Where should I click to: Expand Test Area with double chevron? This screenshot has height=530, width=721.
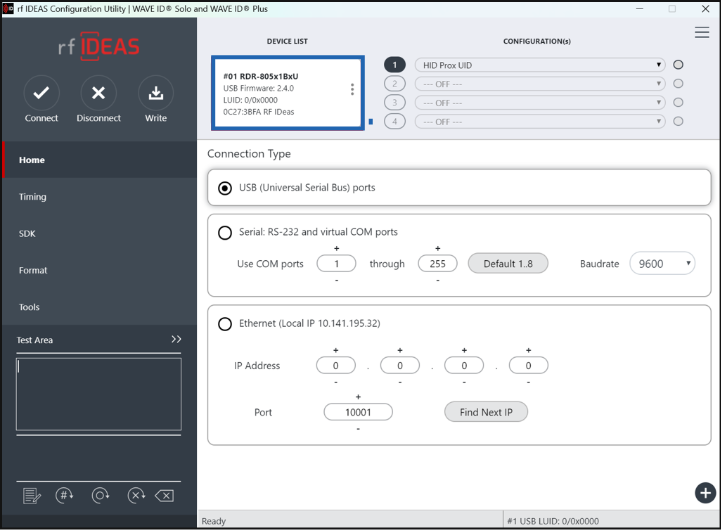point(176,339)
